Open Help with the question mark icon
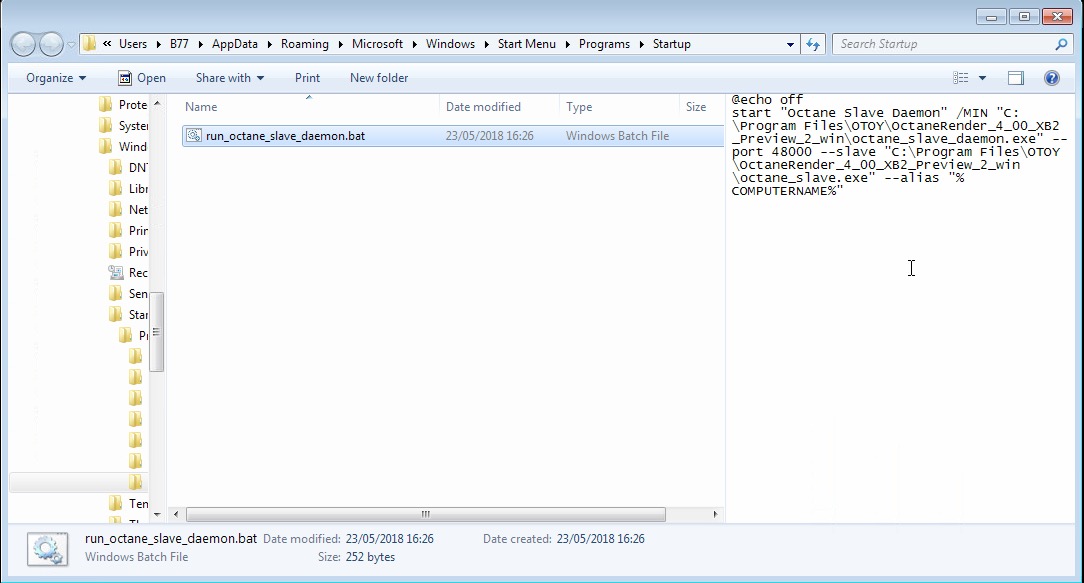This screenshot has height=583, width=1084. pos(1052,77)
